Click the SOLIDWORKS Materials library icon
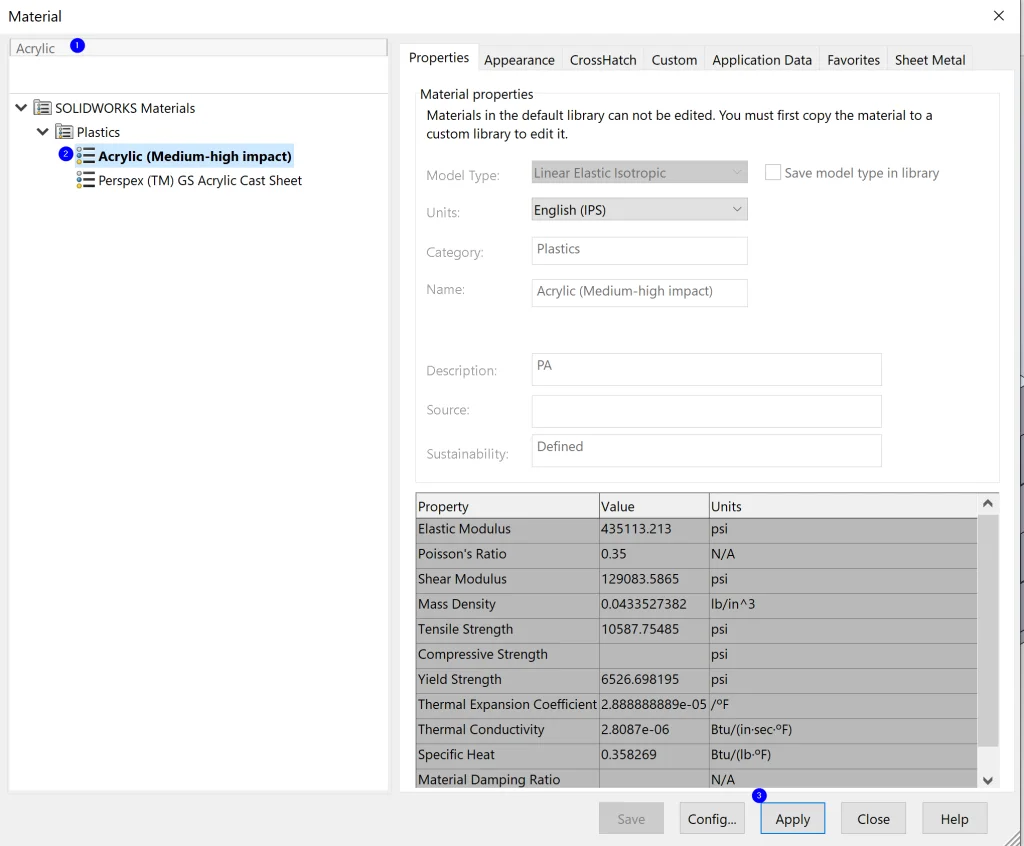The image size is (1024, 846). click(x=42, y=108)
